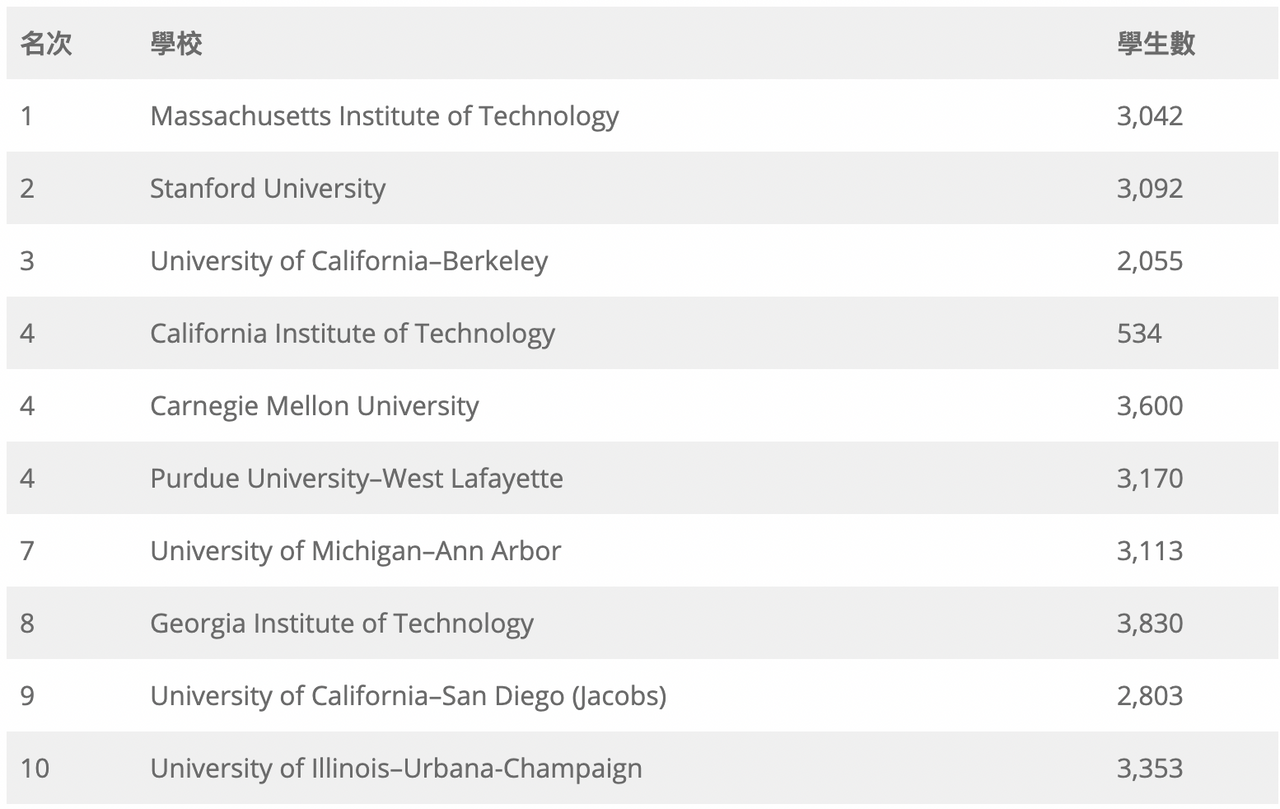Click University of Illinois–Urbana-Champaign
The image size is (1280, 809).
396,769
